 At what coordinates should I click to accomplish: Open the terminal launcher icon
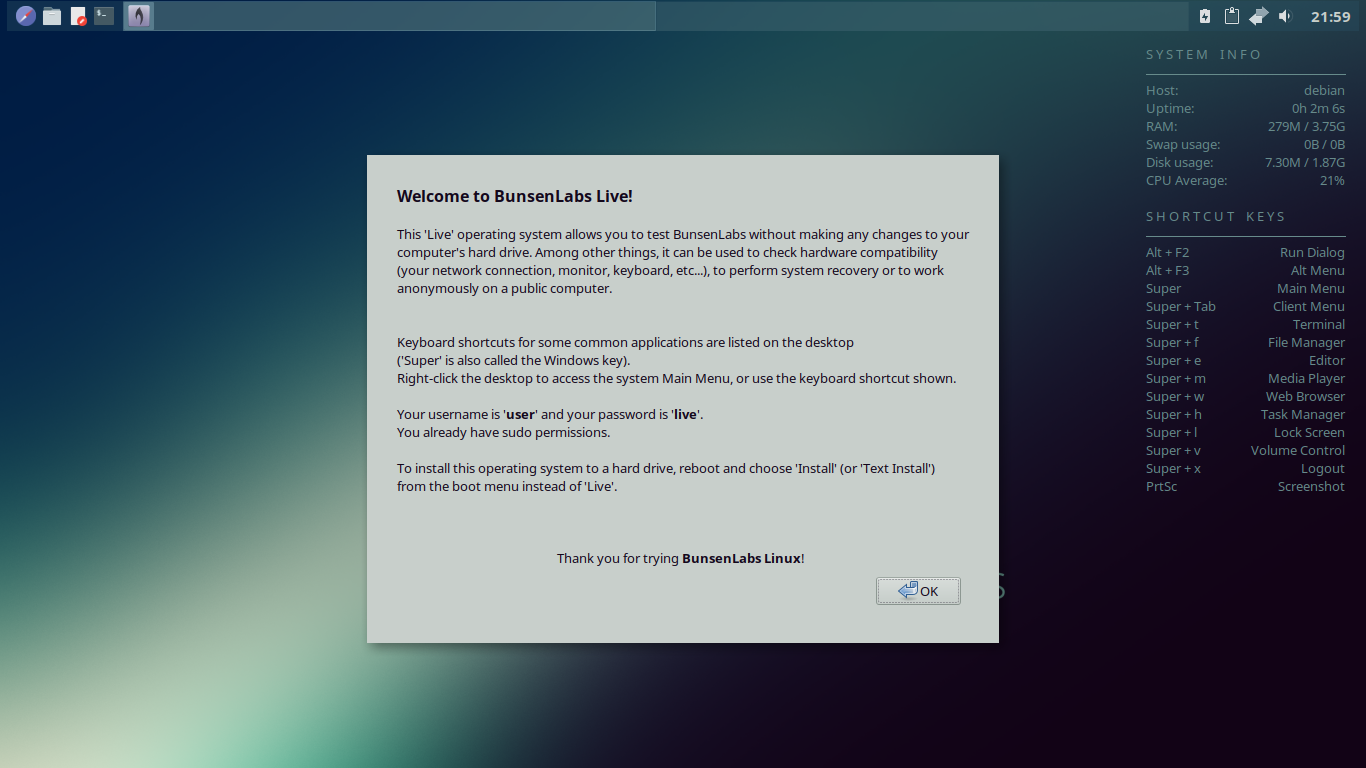click(104, 16)
